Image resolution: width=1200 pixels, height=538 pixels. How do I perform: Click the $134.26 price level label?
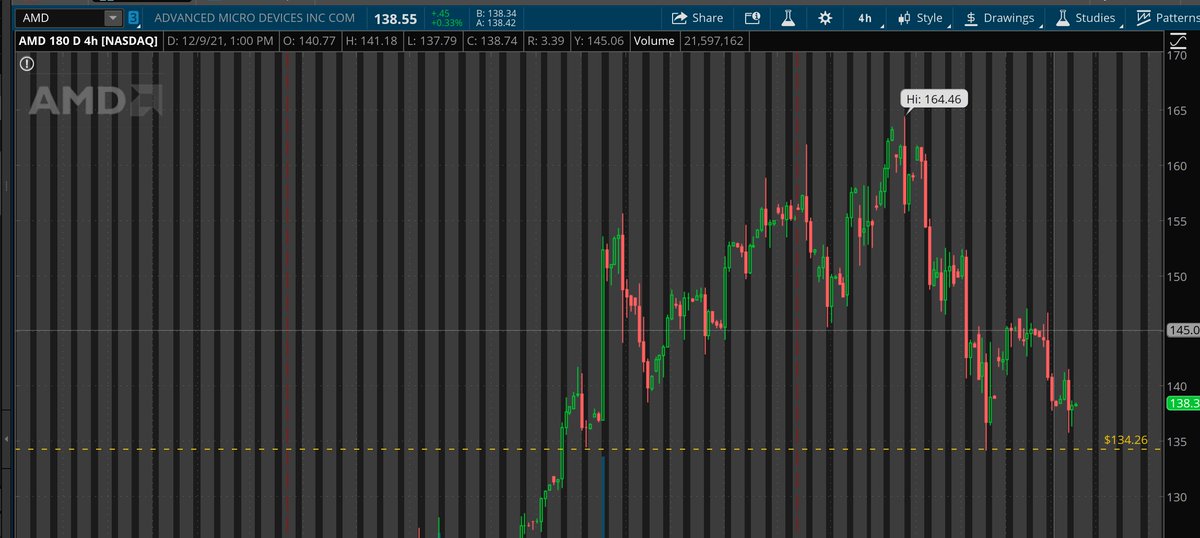[x=1125, y=439]
